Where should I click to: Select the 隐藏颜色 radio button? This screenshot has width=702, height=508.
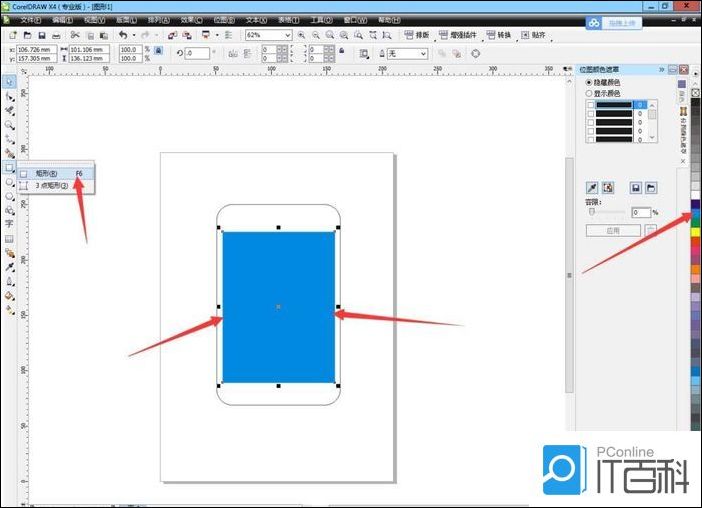[589, 82]
